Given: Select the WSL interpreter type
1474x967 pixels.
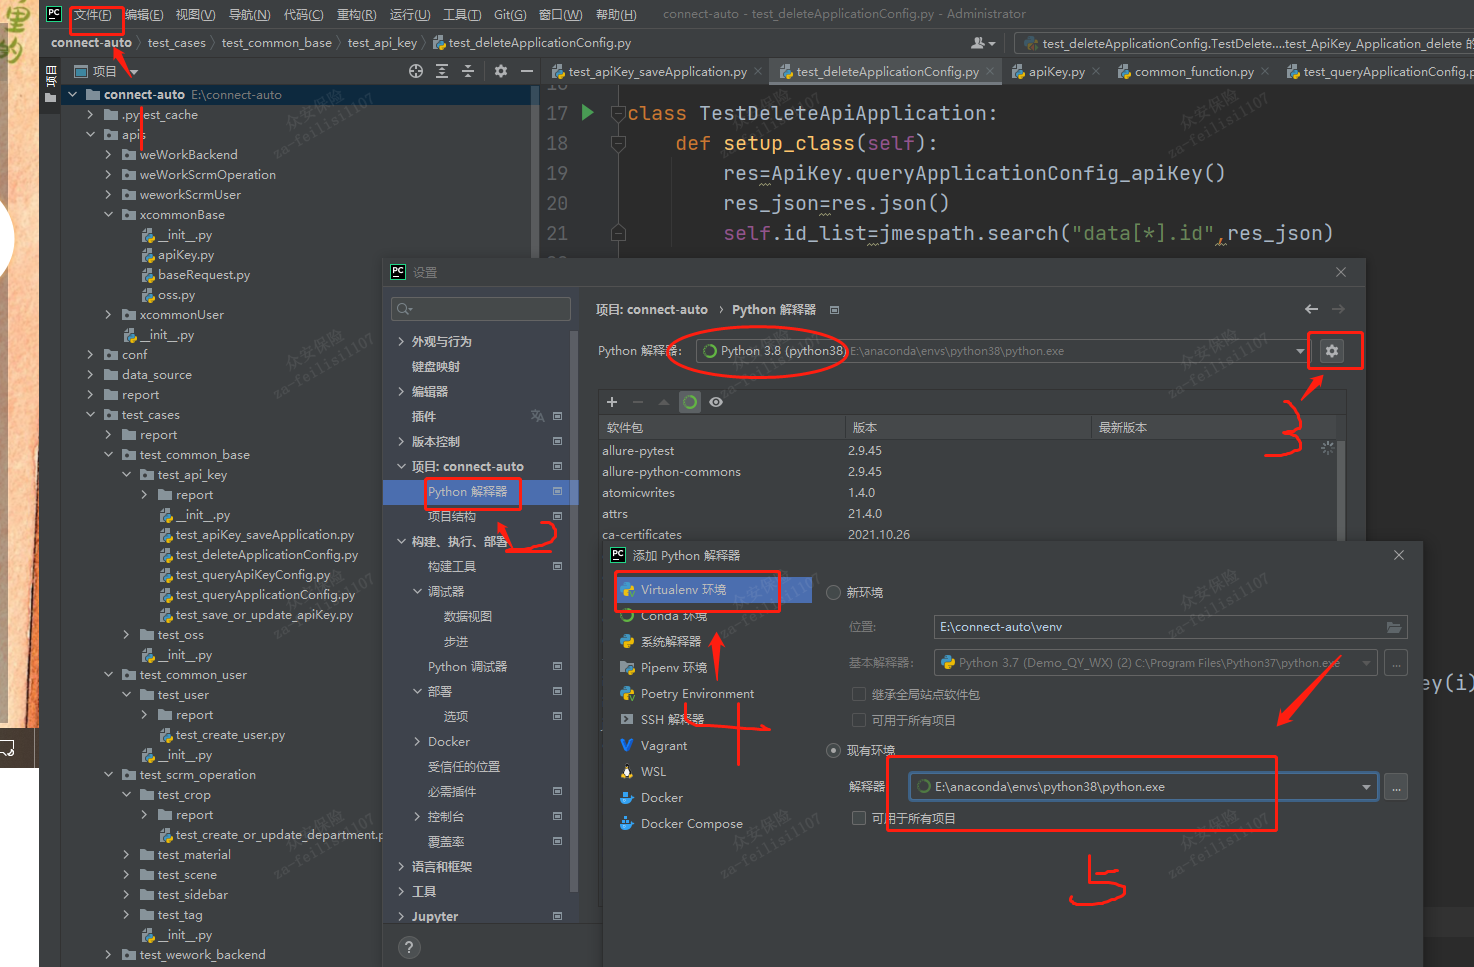Looking at the screenshot, I should 653,771.
